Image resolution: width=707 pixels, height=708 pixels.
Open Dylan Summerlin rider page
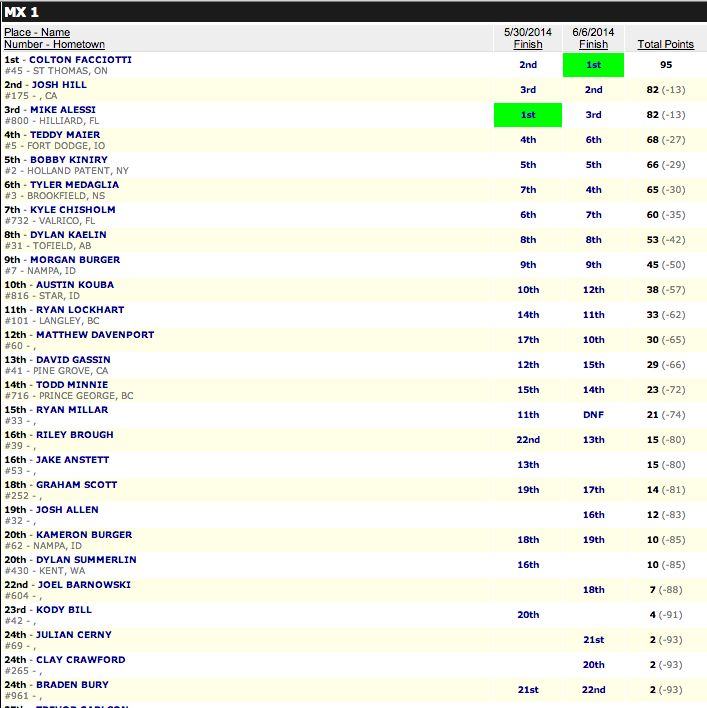click(86, 560)
